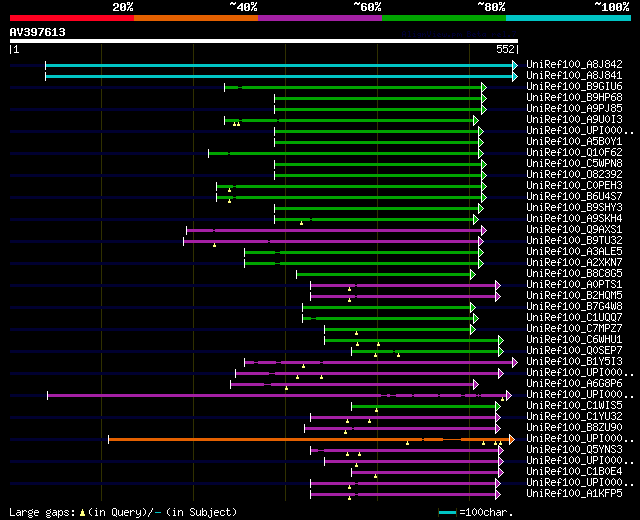
Task: Open hit UniRef100_B9TU32
Action: tap(574, 240)
